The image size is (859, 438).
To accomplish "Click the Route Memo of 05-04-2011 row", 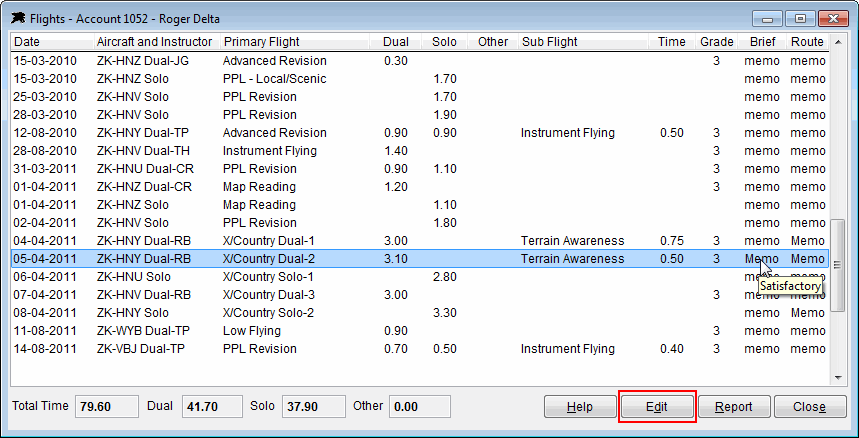I will click(x=808, y=259).
